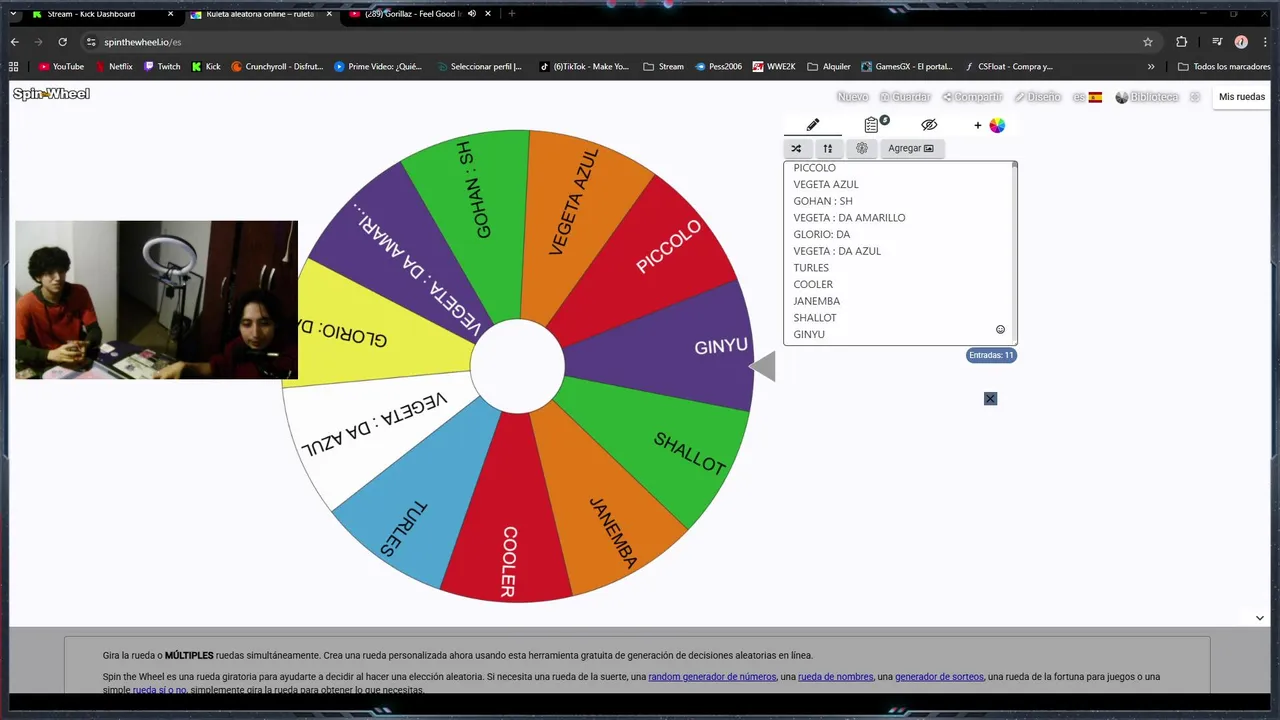The height and width of the screenshot is (720, 1280).
Task: Open the apps grid in bookmarks bar
Action: coord(13,67)
